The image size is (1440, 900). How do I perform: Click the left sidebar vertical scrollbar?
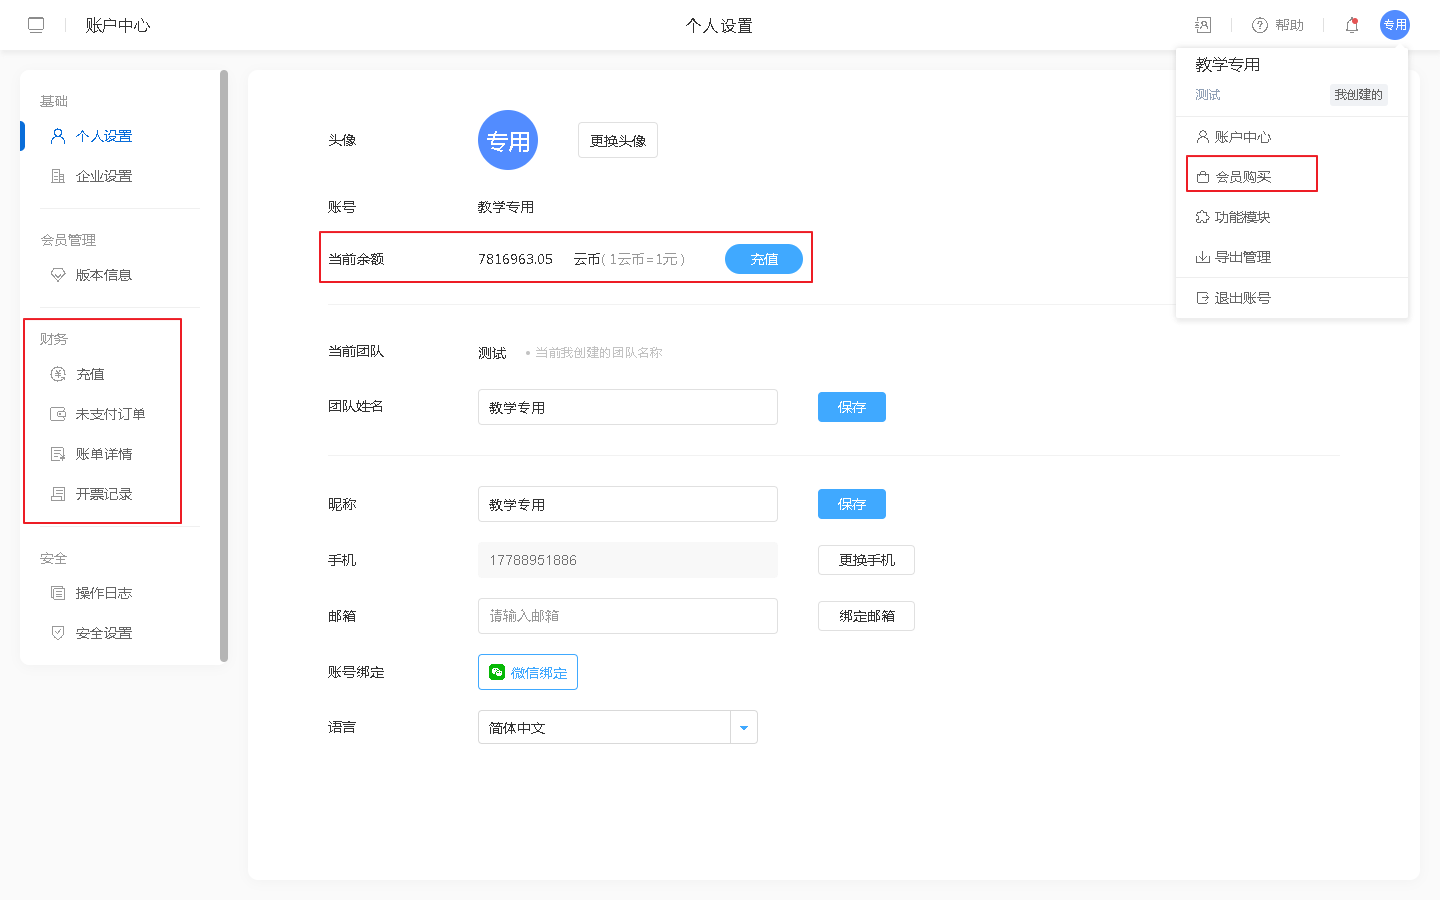pyautogui.click(x=224, y=365)
